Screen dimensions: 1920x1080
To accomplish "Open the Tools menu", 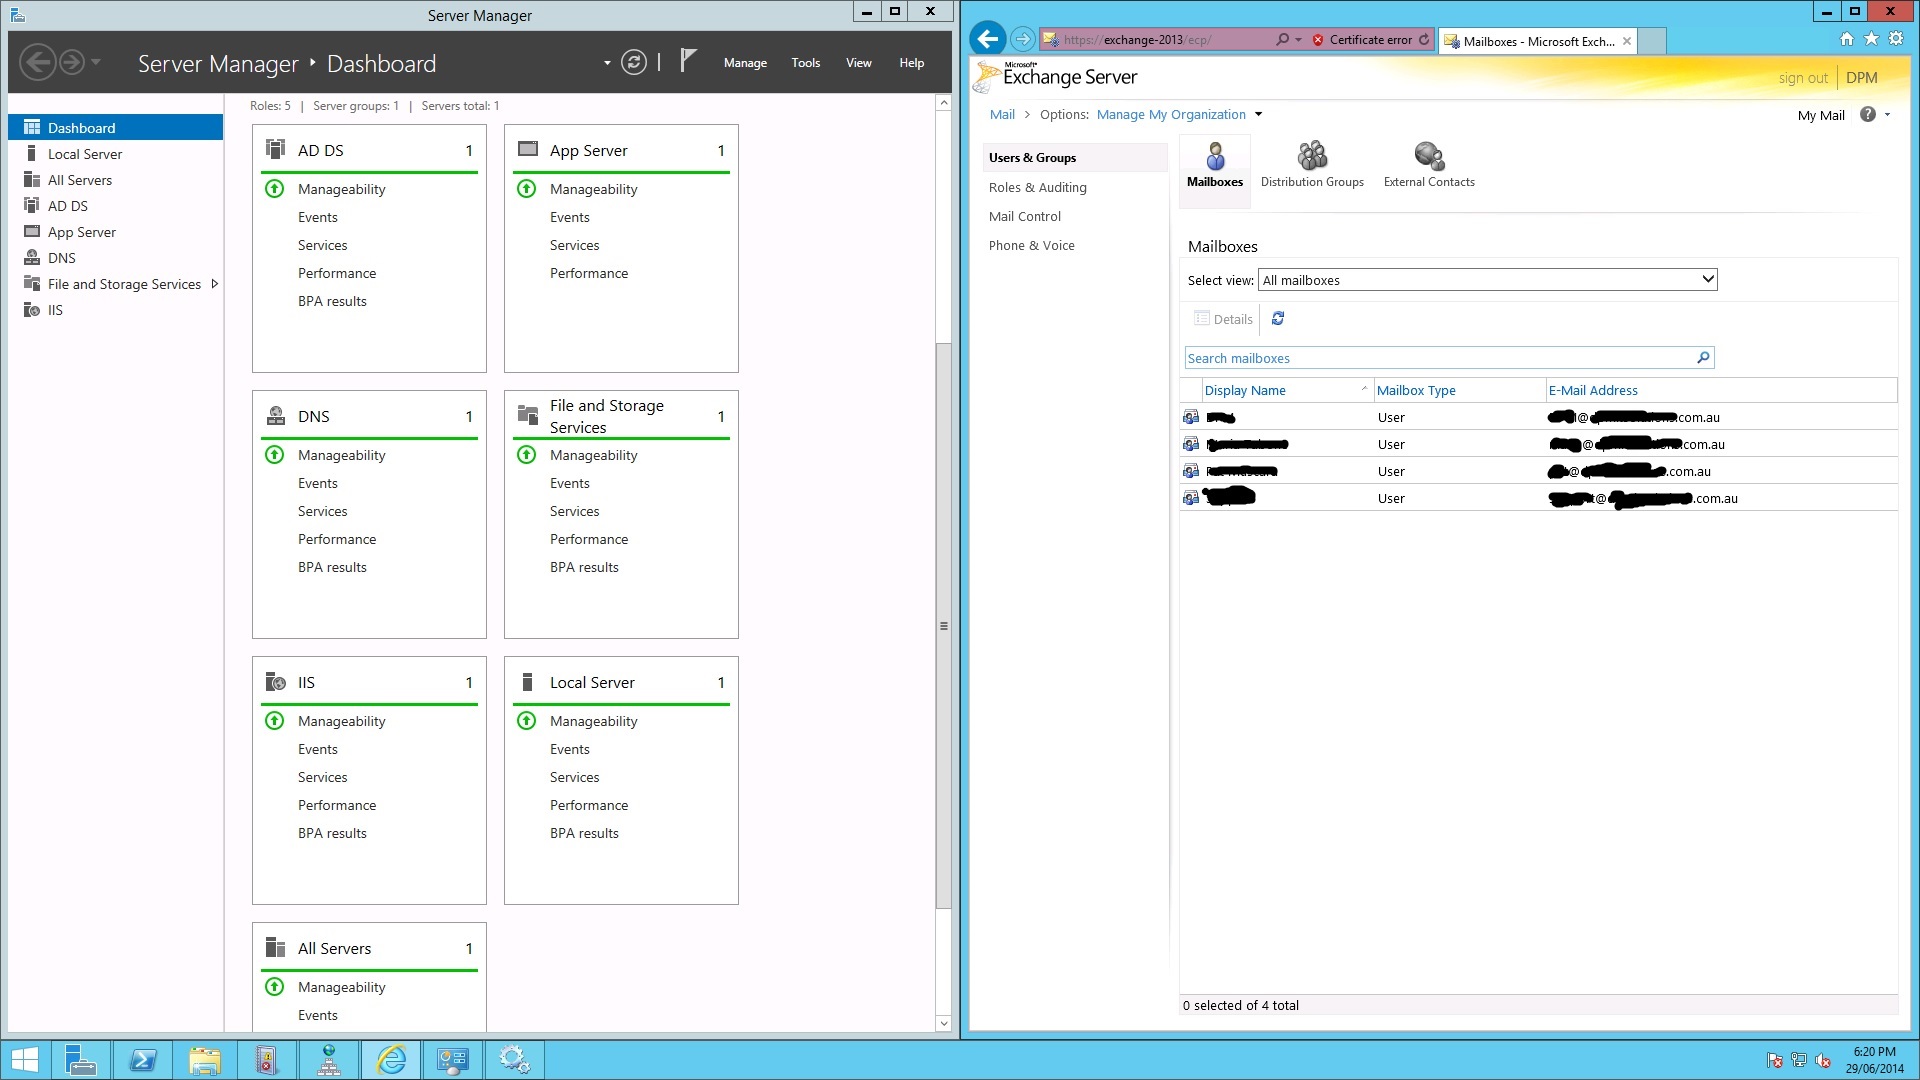I will pos(805,63).
